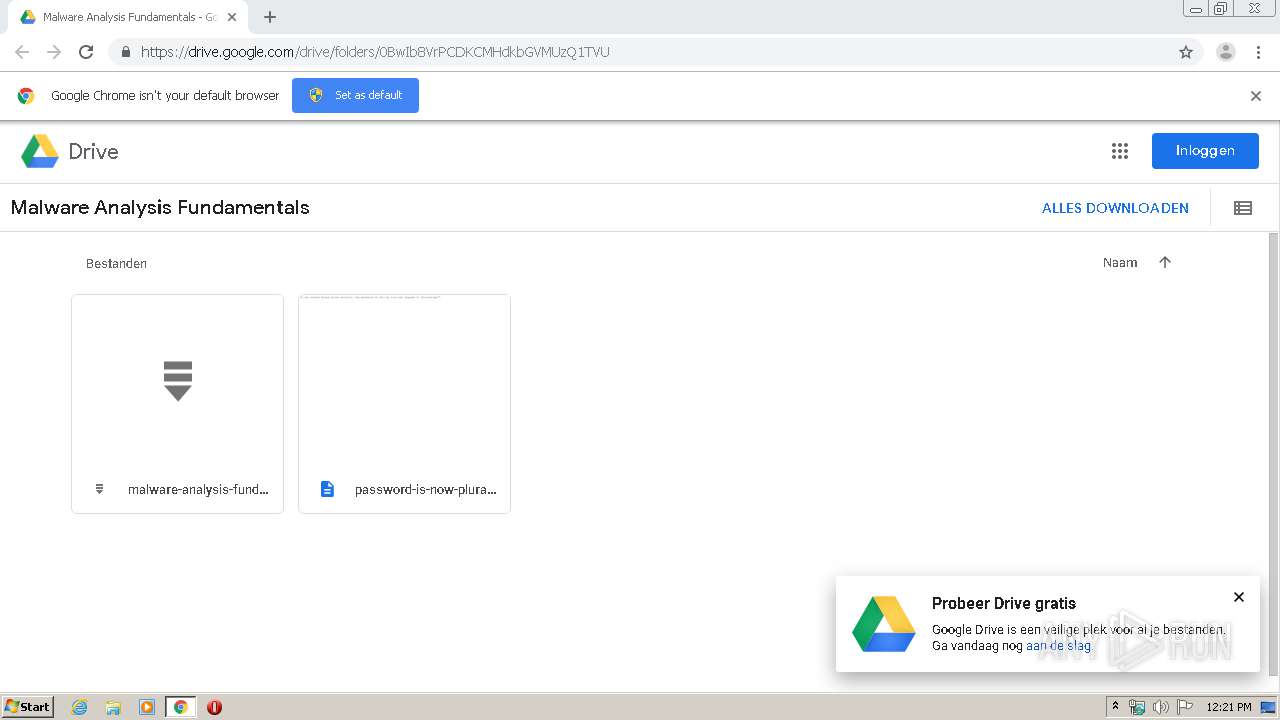Click the Drive logo in the promo popup
1280x720 pixels.
click(884, 624)
